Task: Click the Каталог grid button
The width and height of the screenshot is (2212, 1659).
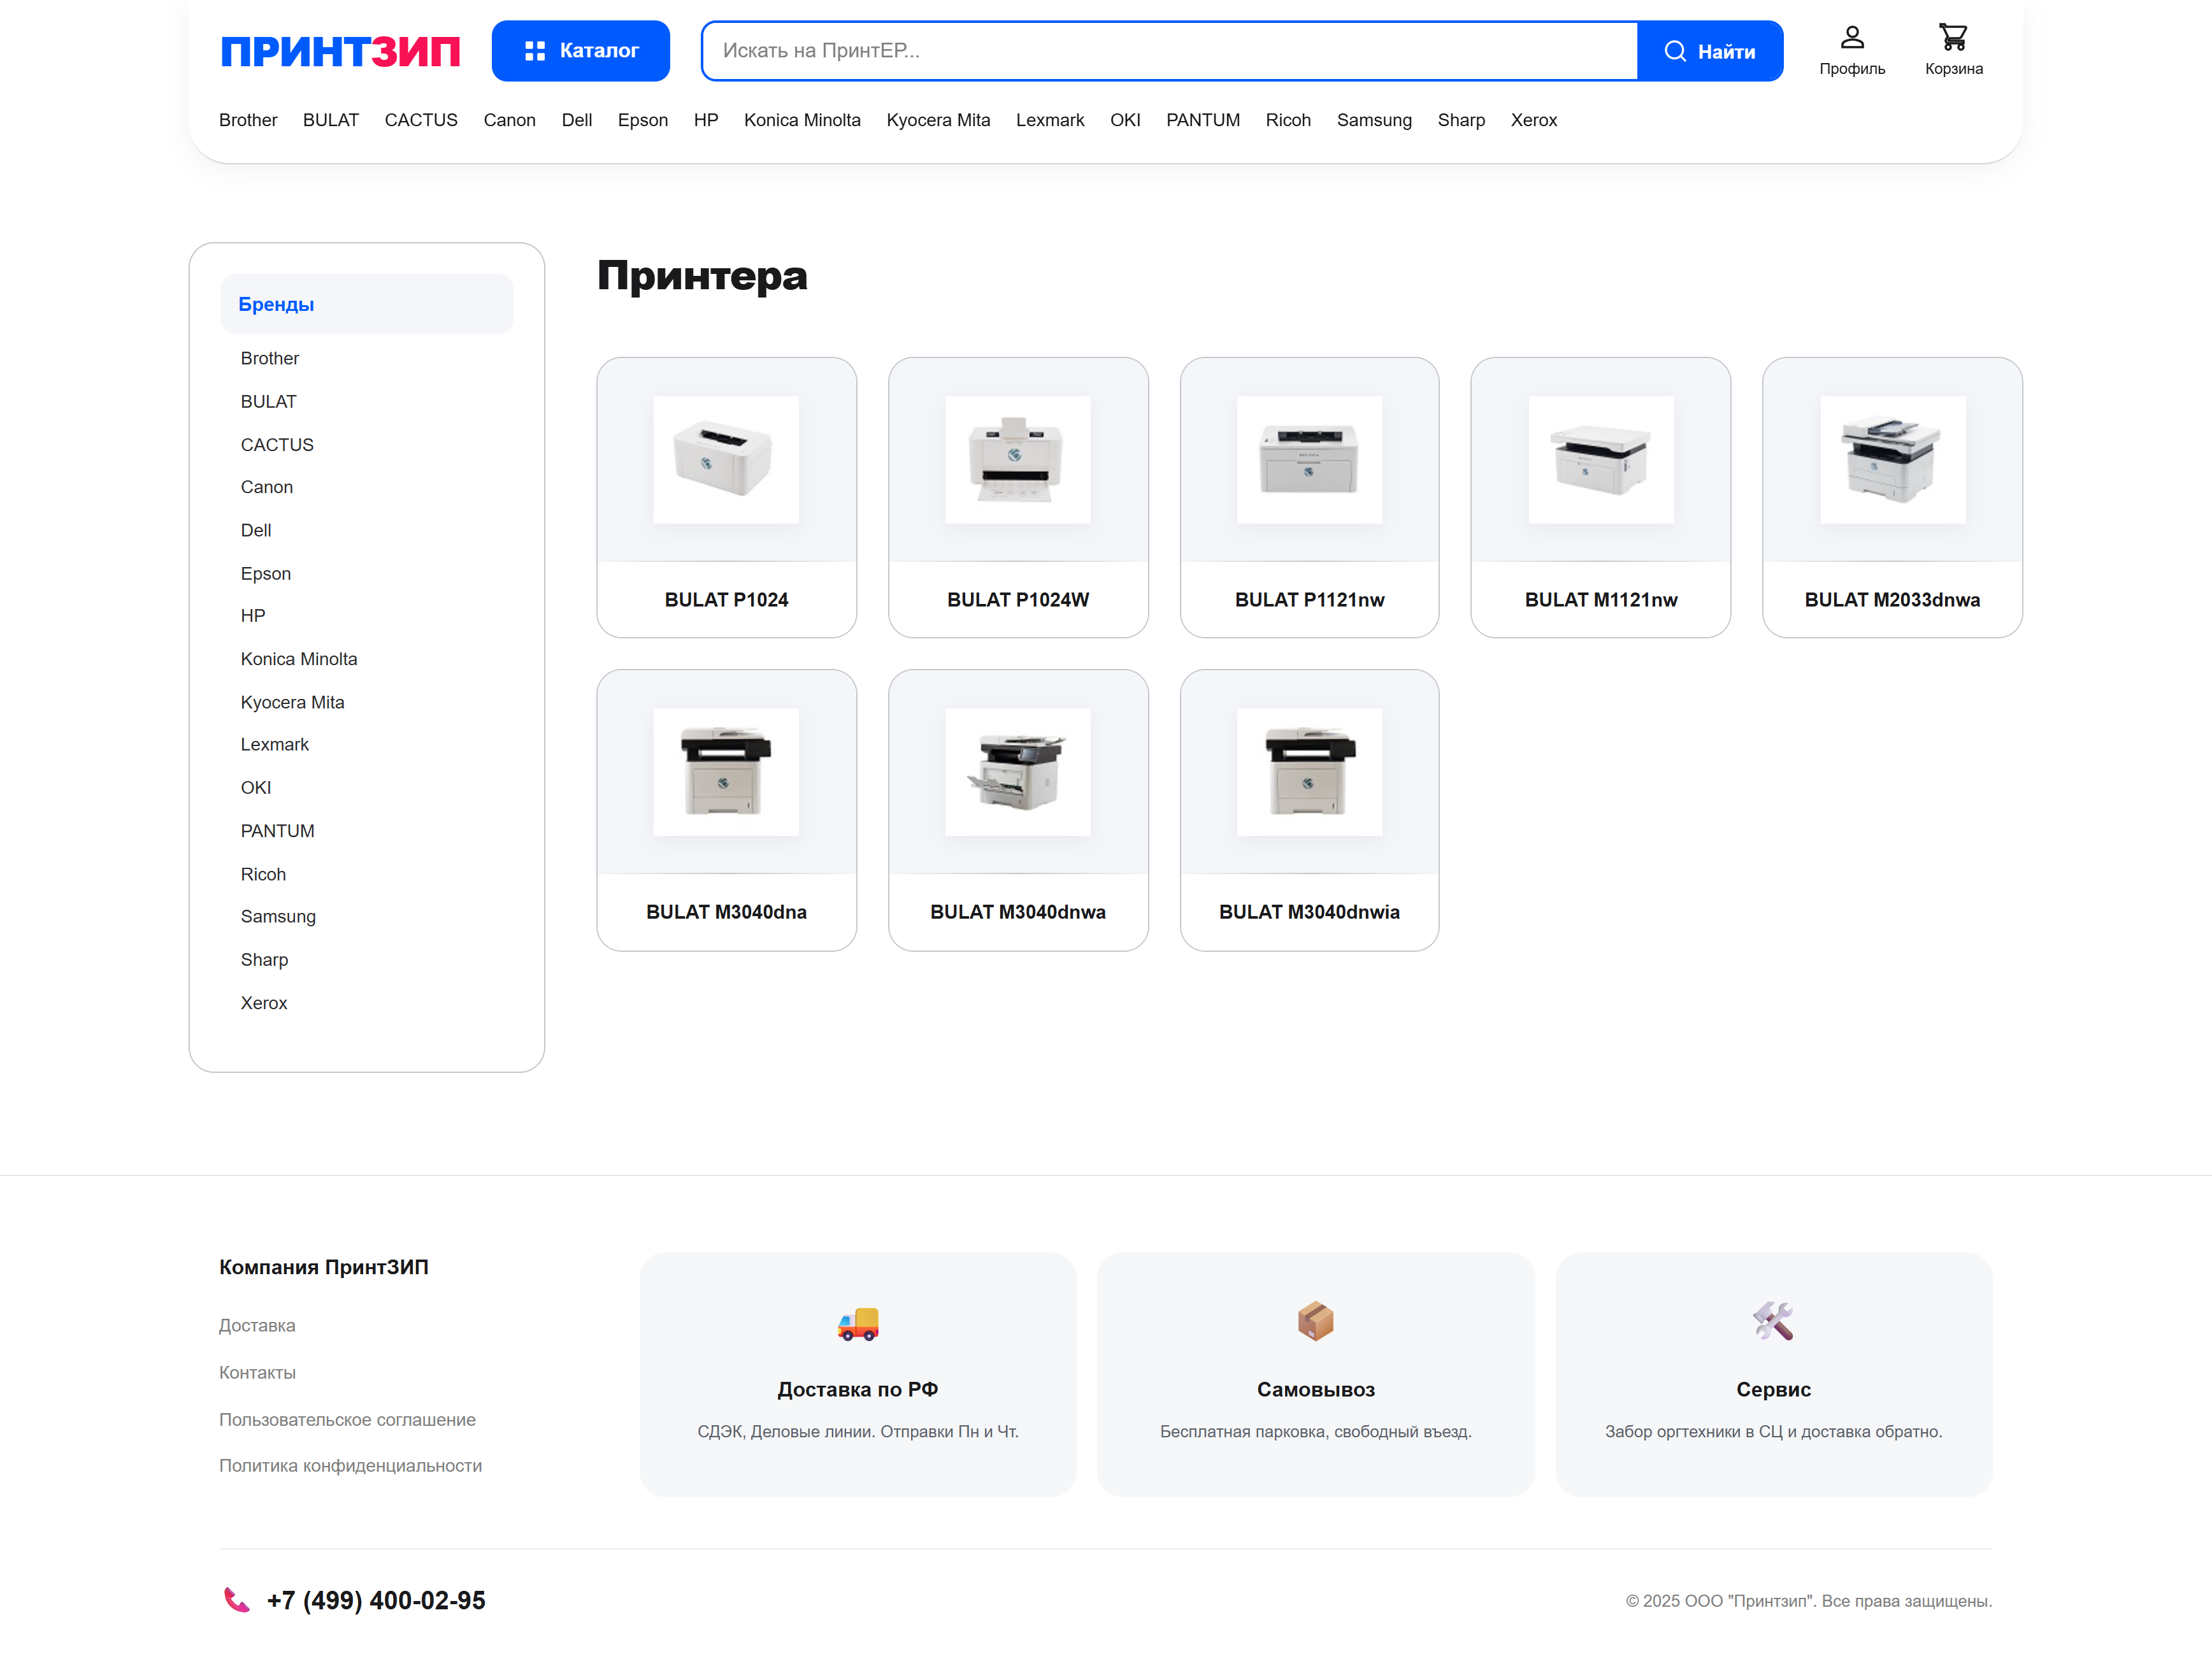Action: pyautogui.click(x=580, y=51)
